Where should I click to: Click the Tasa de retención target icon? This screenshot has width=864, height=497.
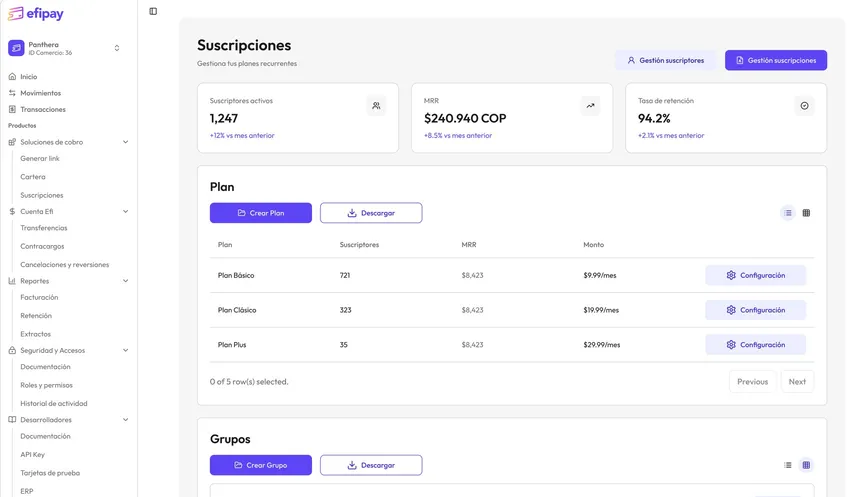pyautogui.click(x=804, y=106)
